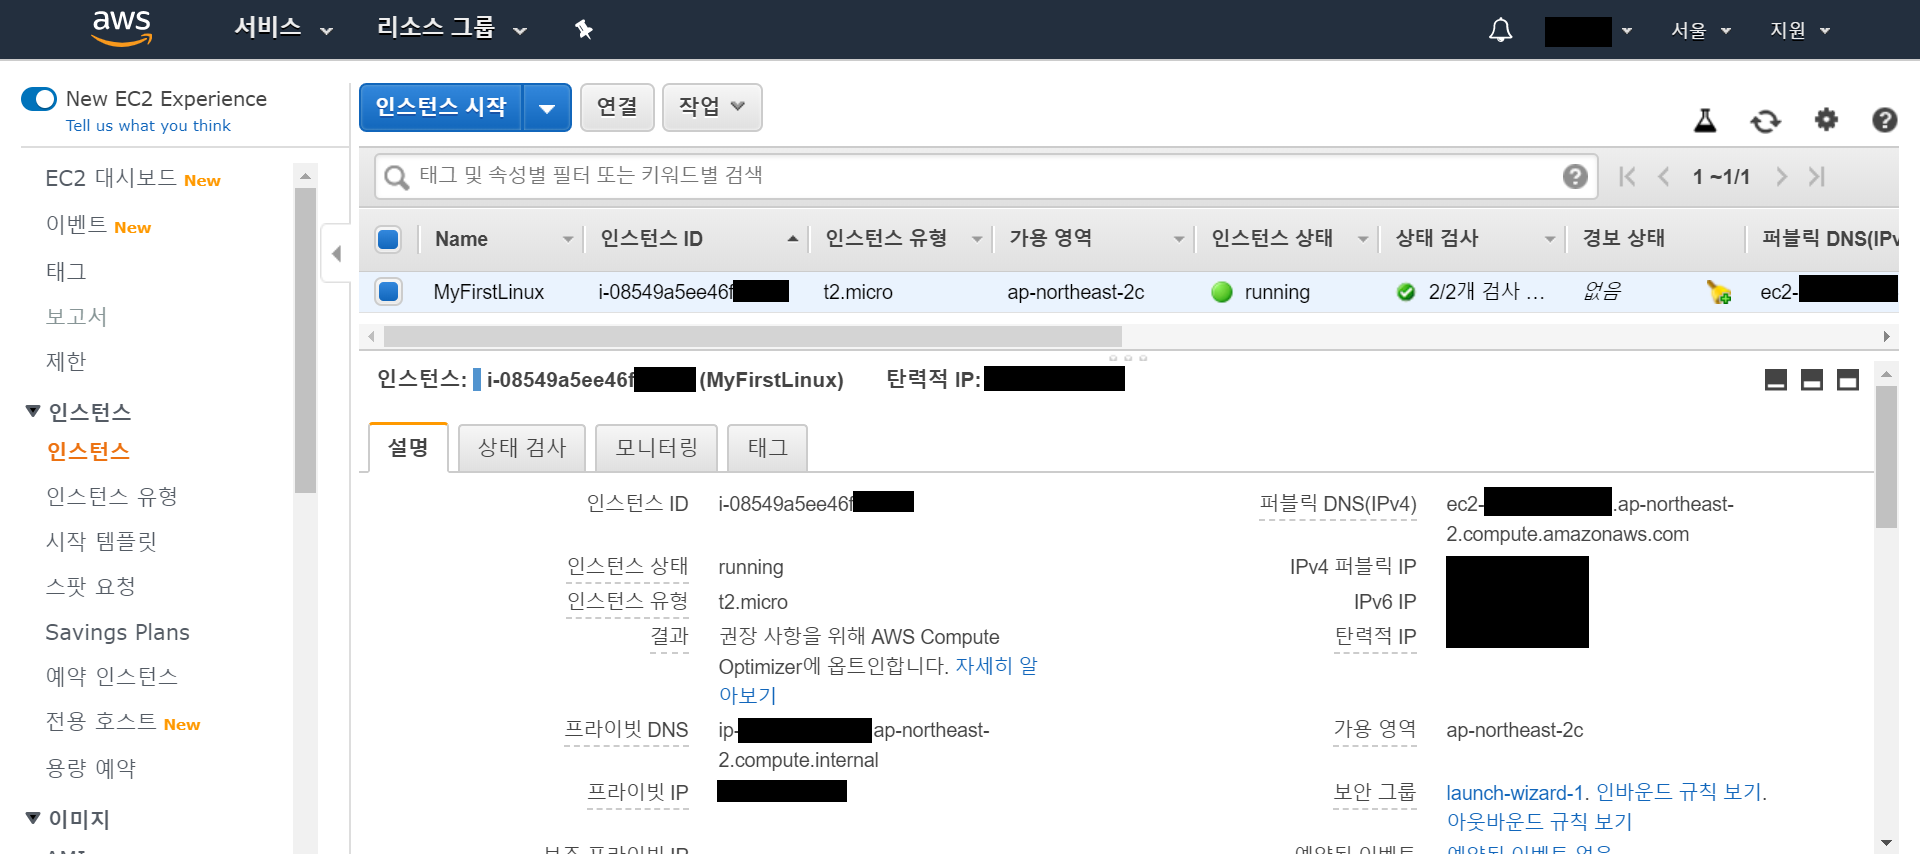Collapse the 인스턴스 section in the sidebar

[33, 411]
